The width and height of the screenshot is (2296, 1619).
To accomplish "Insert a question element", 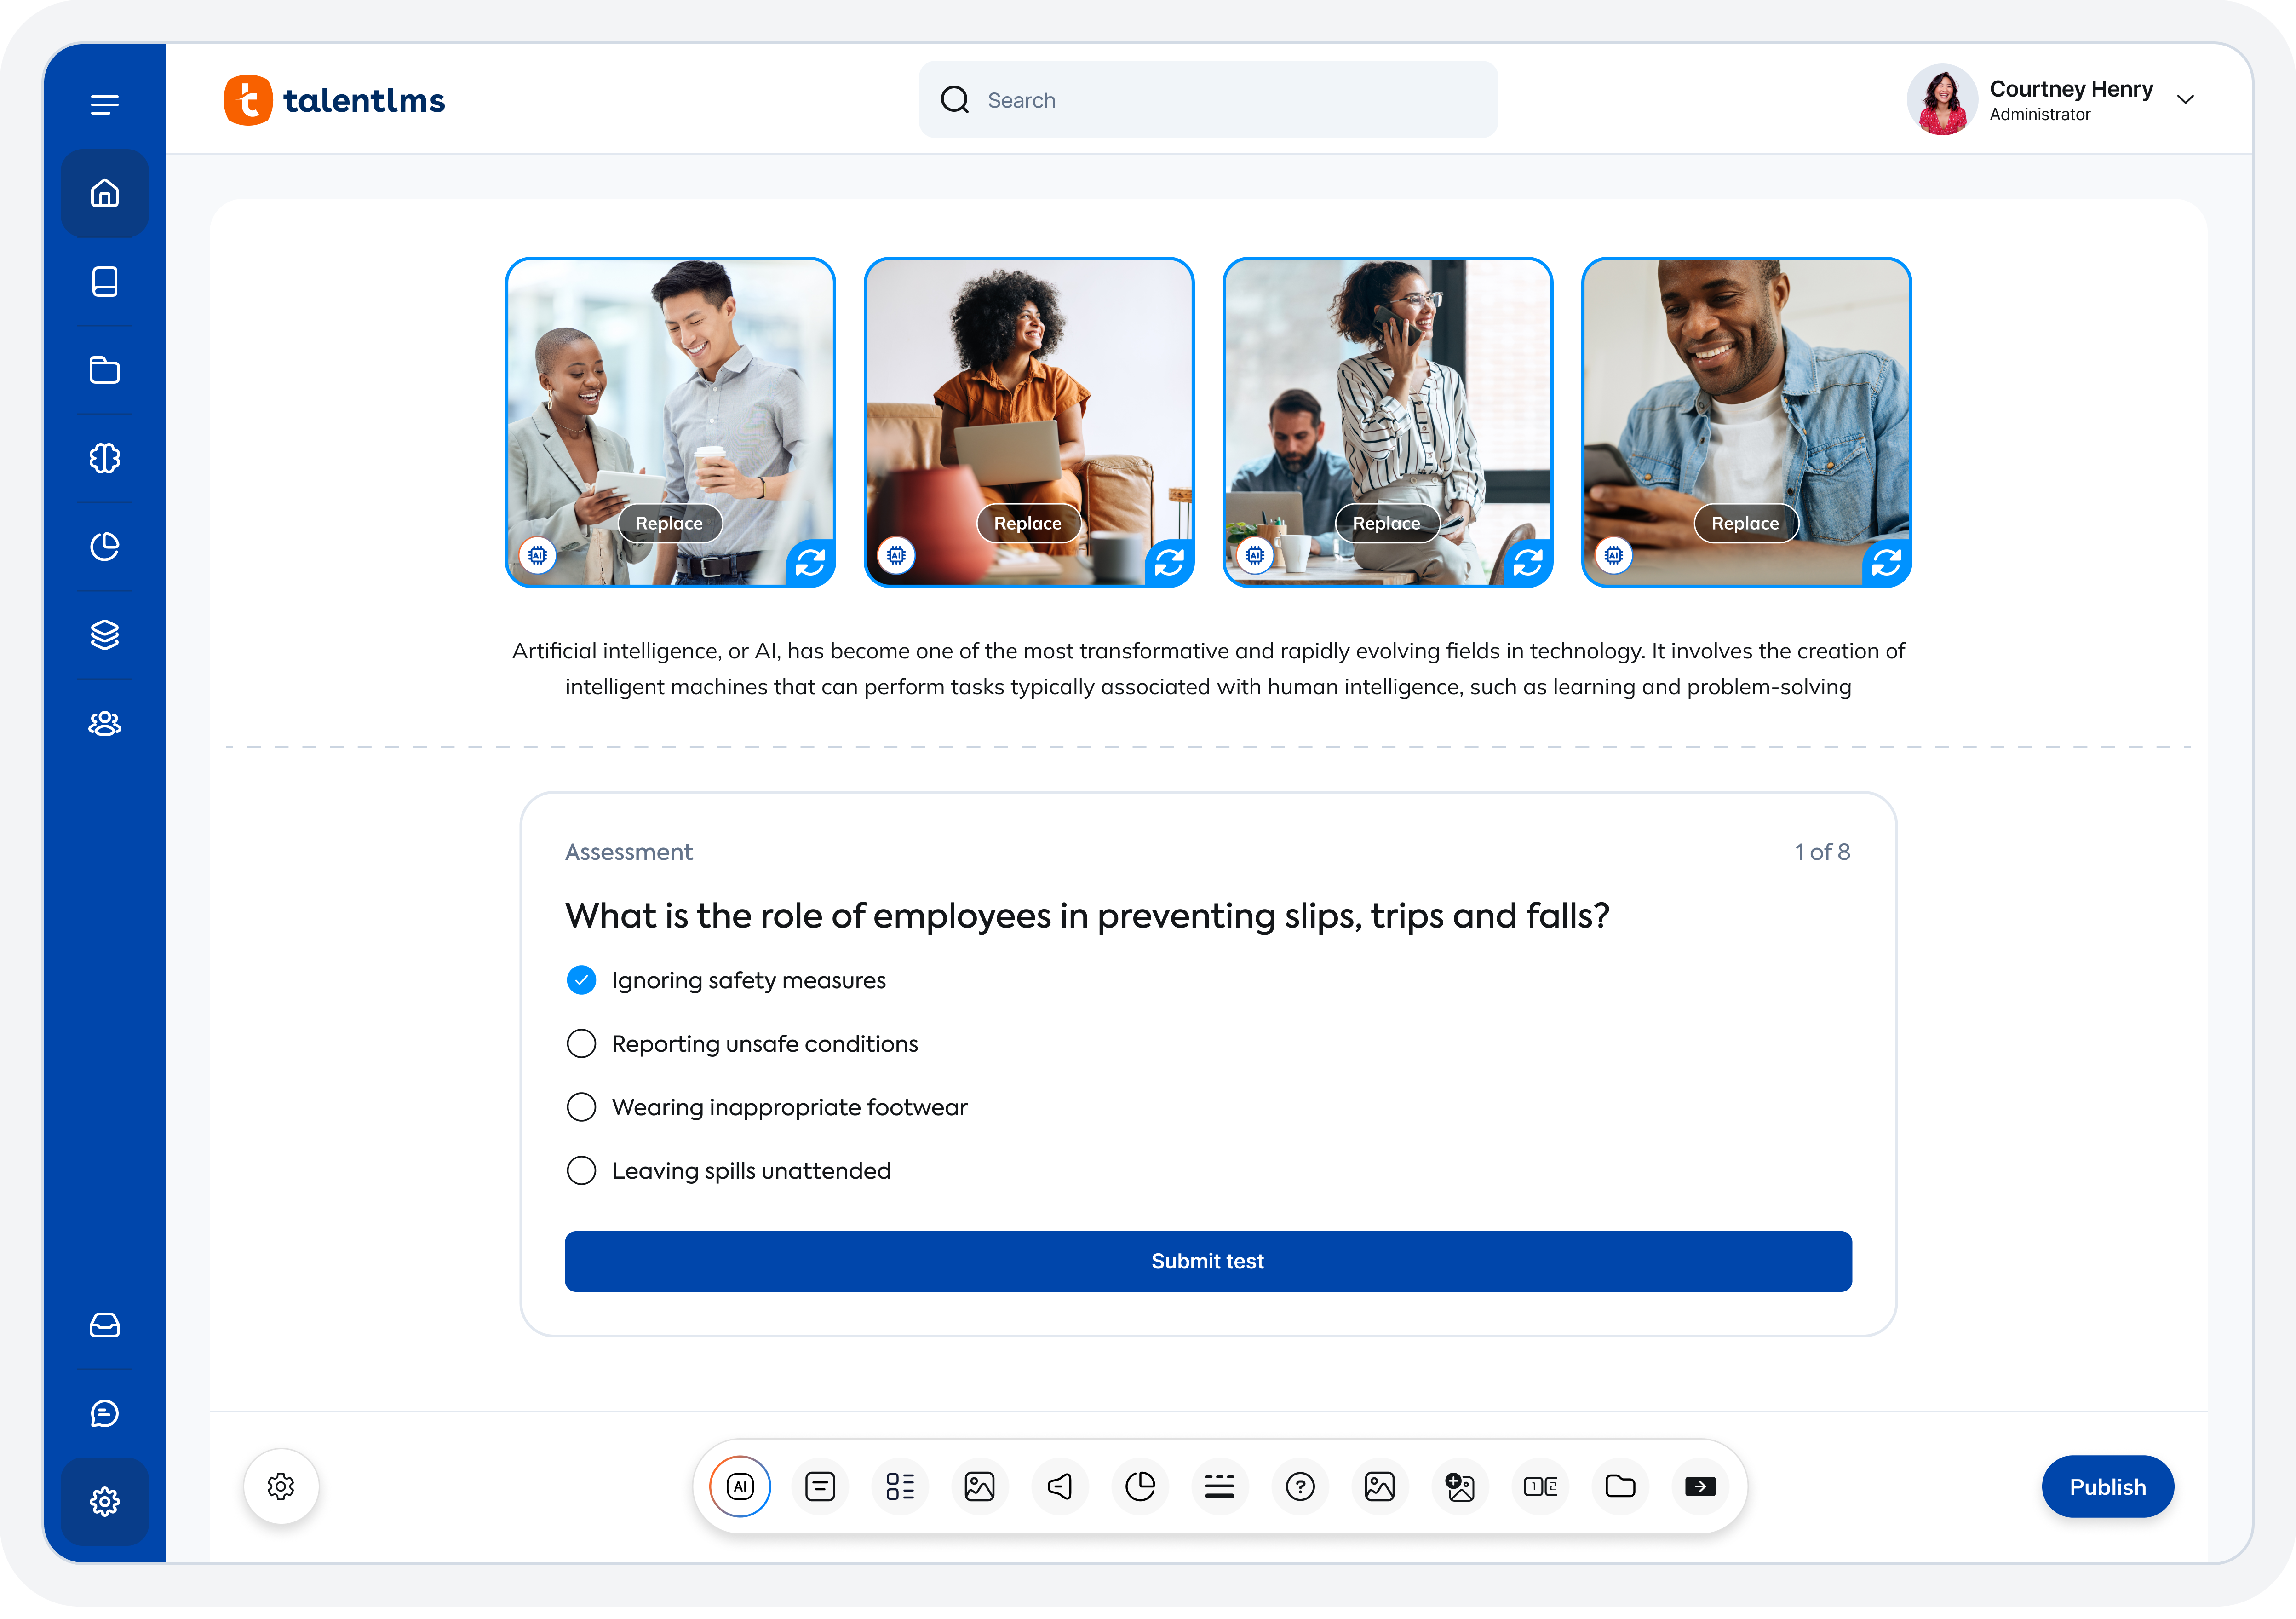I will (x=1300, y=1487).
